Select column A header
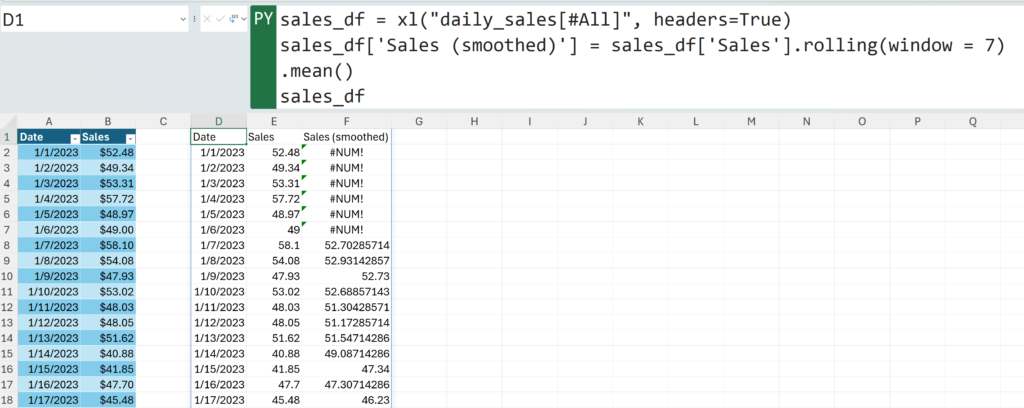The image size is (1024, 408). pos(49,121)
